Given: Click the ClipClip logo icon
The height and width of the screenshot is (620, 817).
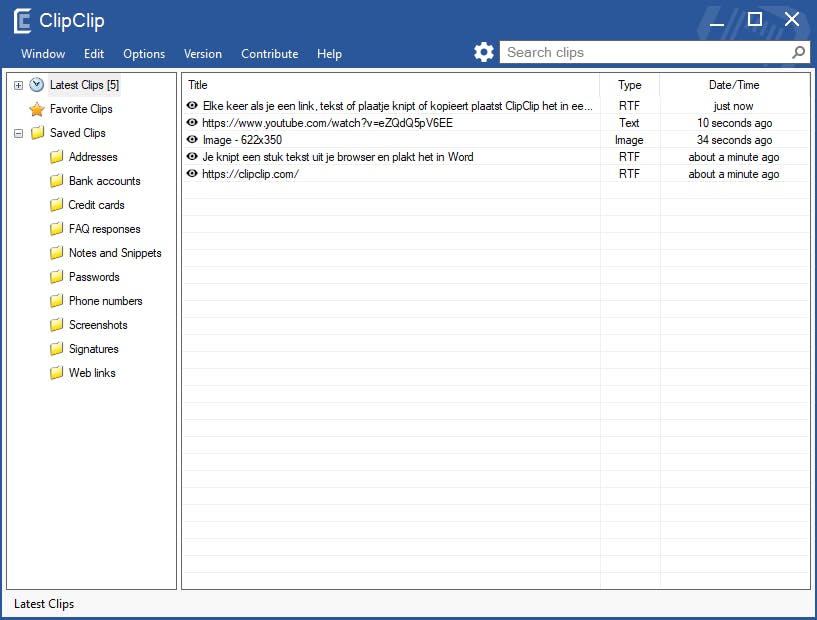Looking at the screenshot, I should tap(22, 21).
